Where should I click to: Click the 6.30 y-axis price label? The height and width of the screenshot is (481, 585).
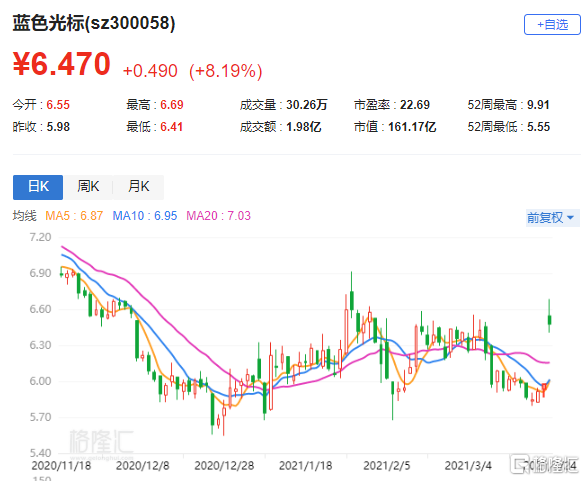pyautogui.click(x=40, y=345)
